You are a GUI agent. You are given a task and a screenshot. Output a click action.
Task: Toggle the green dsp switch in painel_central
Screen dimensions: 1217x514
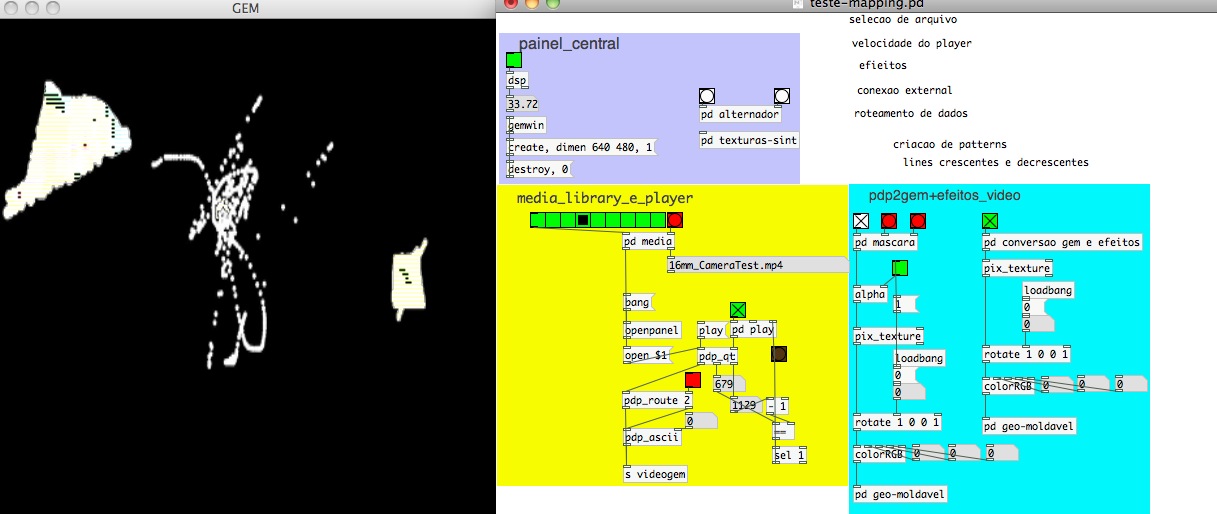coord(514,60)
